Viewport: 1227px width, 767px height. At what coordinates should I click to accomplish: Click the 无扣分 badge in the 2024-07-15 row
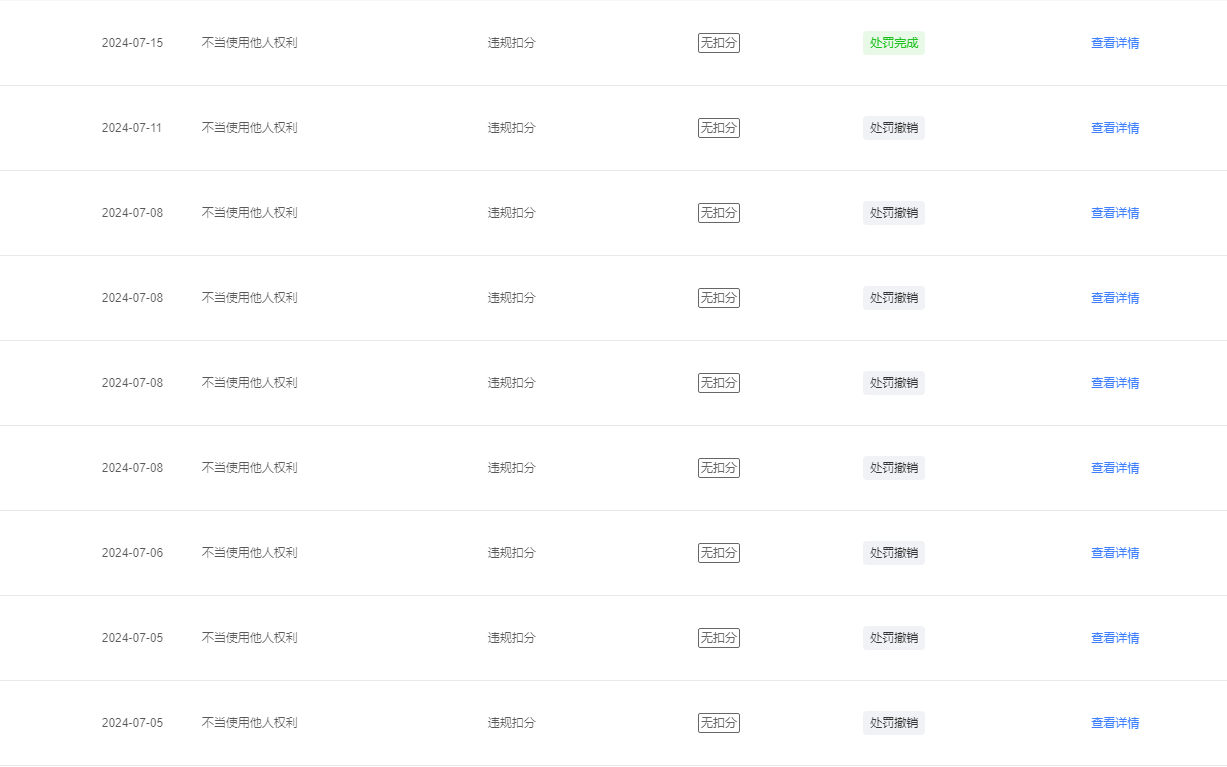coord(719,43)
